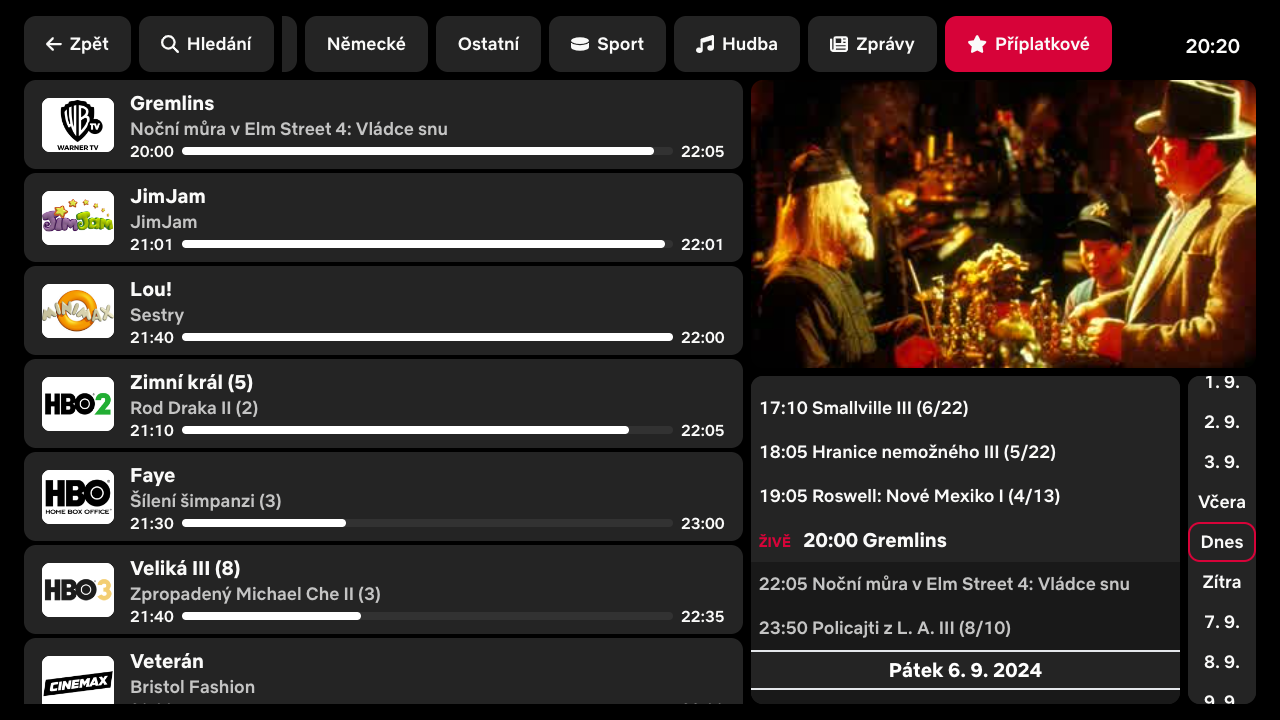Click the Gremlins title in channel list

point(172,103)
